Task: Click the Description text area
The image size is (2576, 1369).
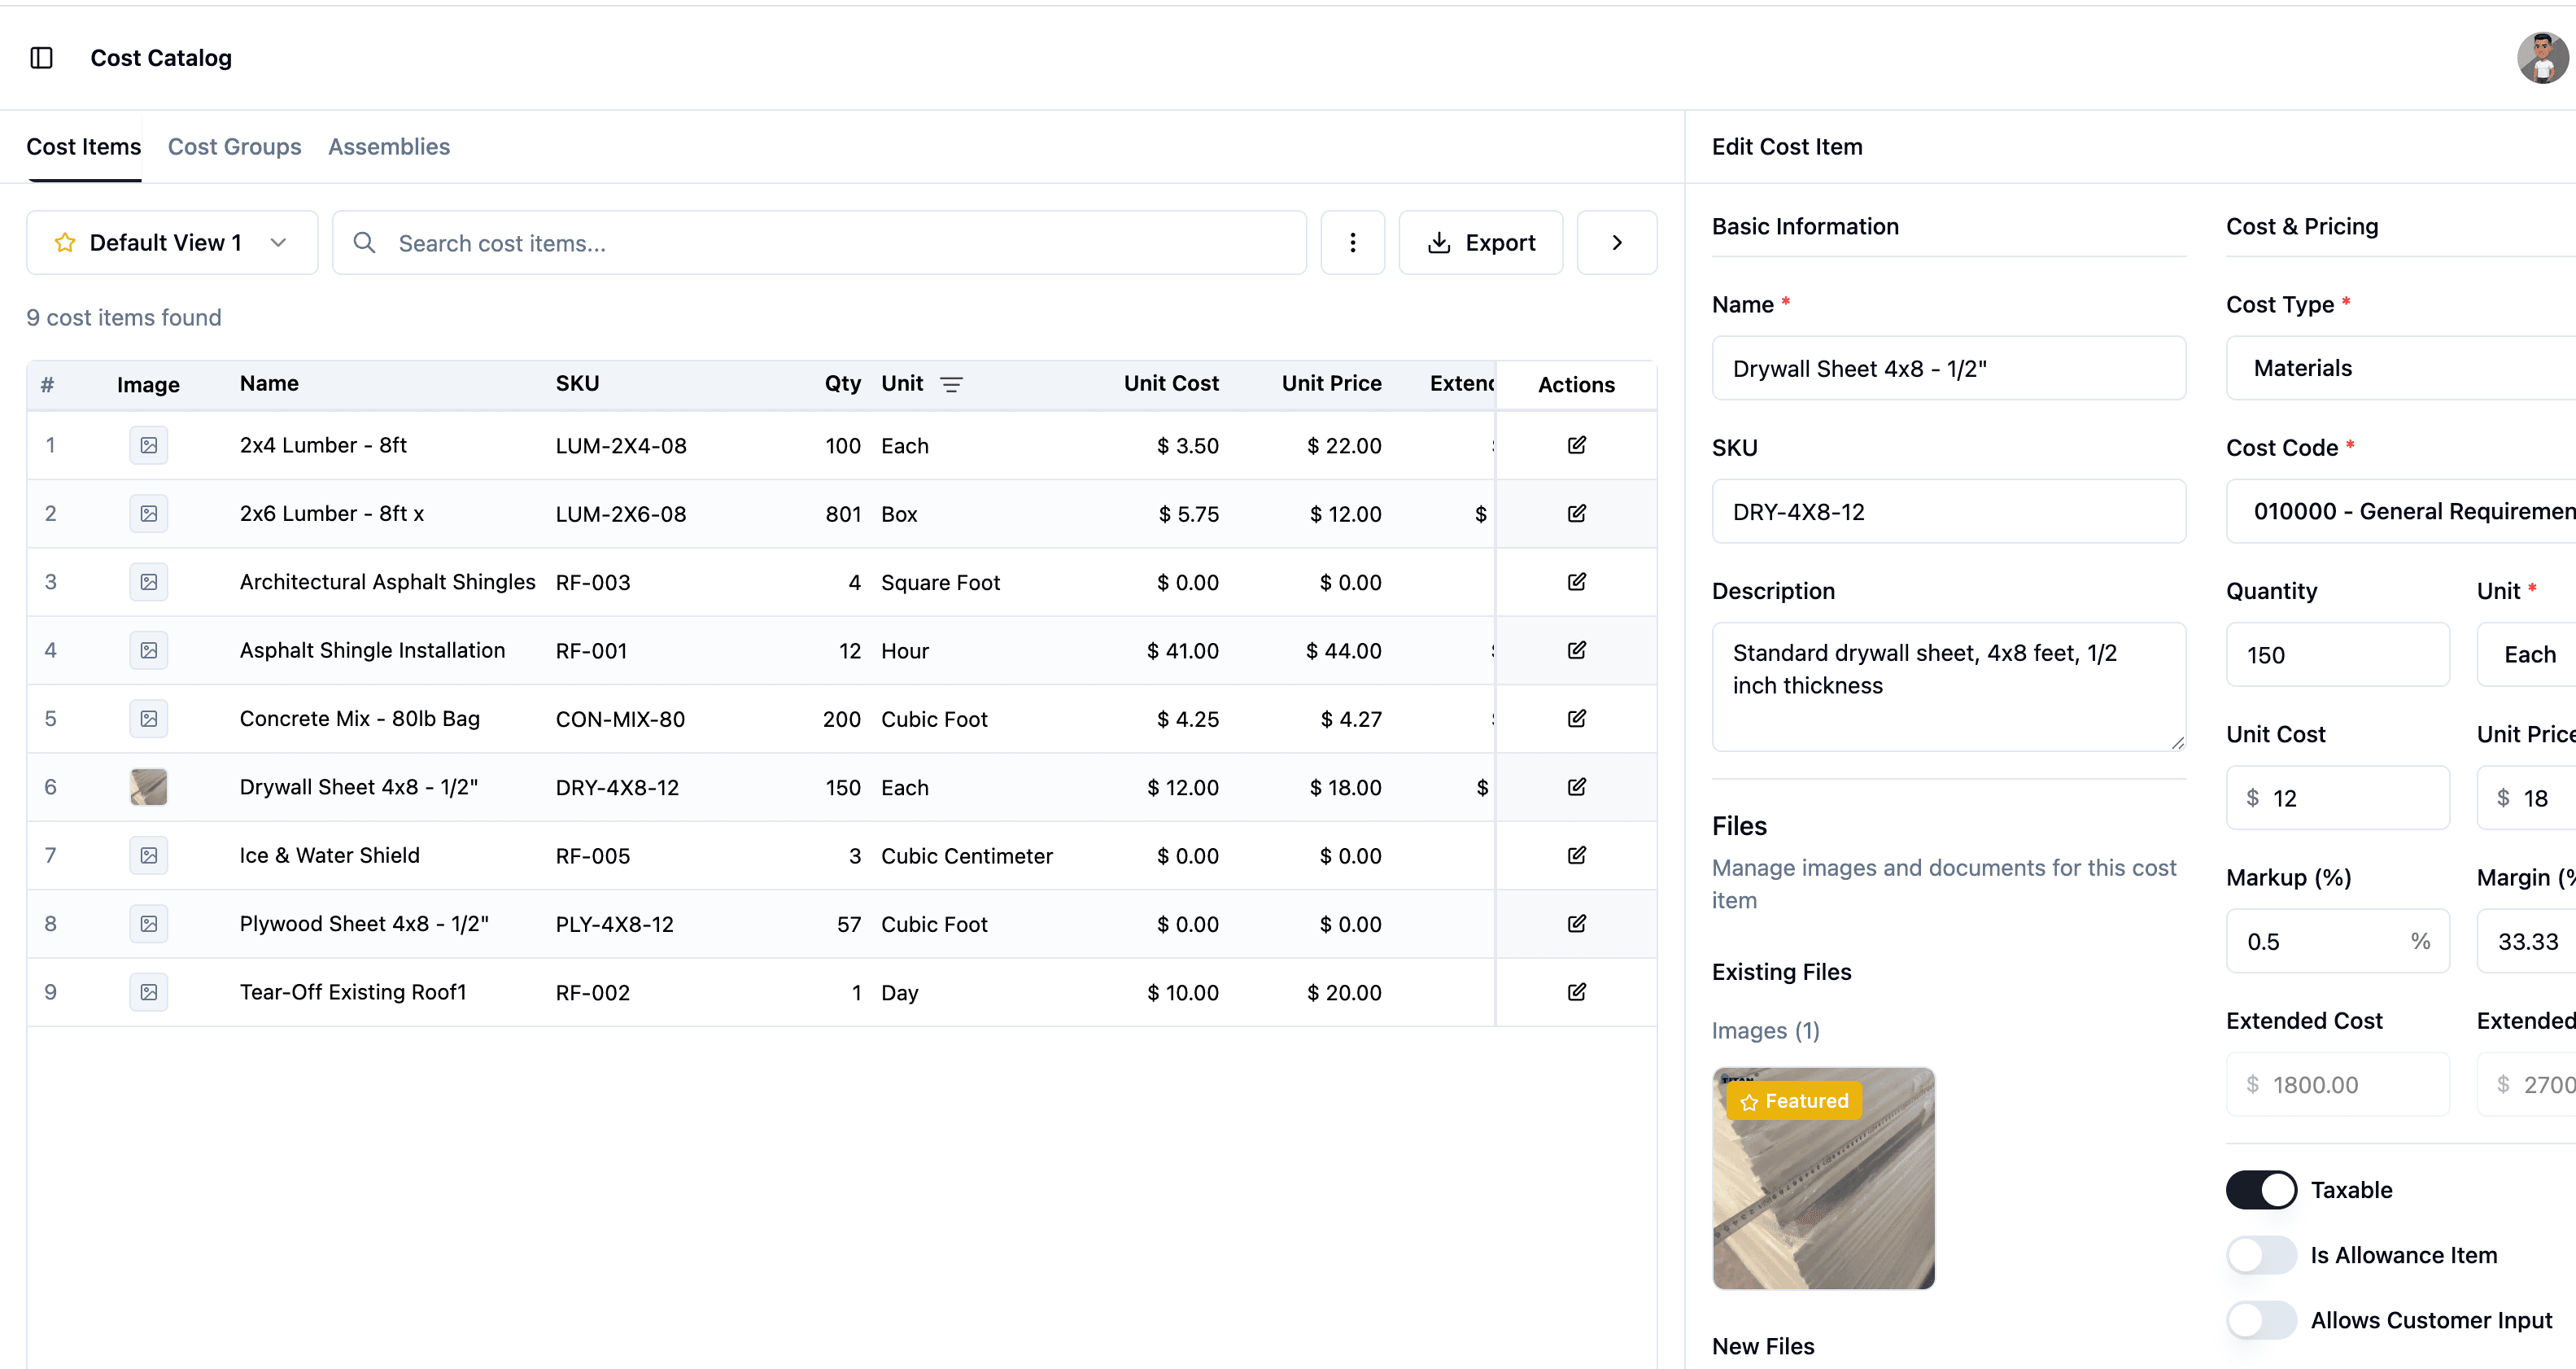Action: [x=1948, y=686]
